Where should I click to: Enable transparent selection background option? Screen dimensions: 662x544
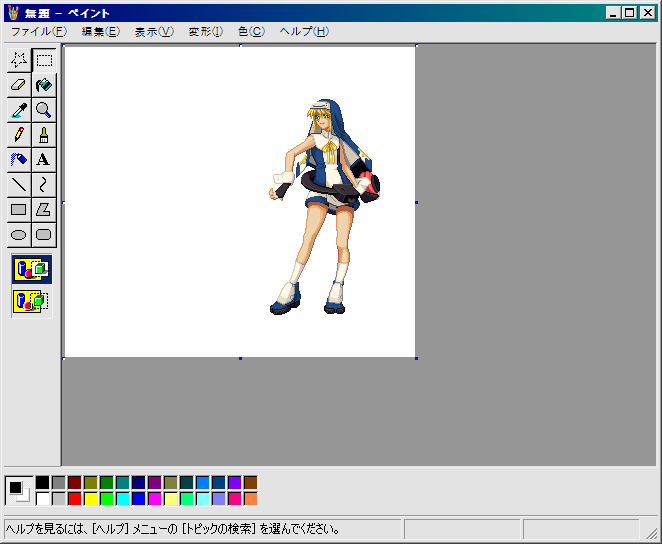click(x=31, y=300)
